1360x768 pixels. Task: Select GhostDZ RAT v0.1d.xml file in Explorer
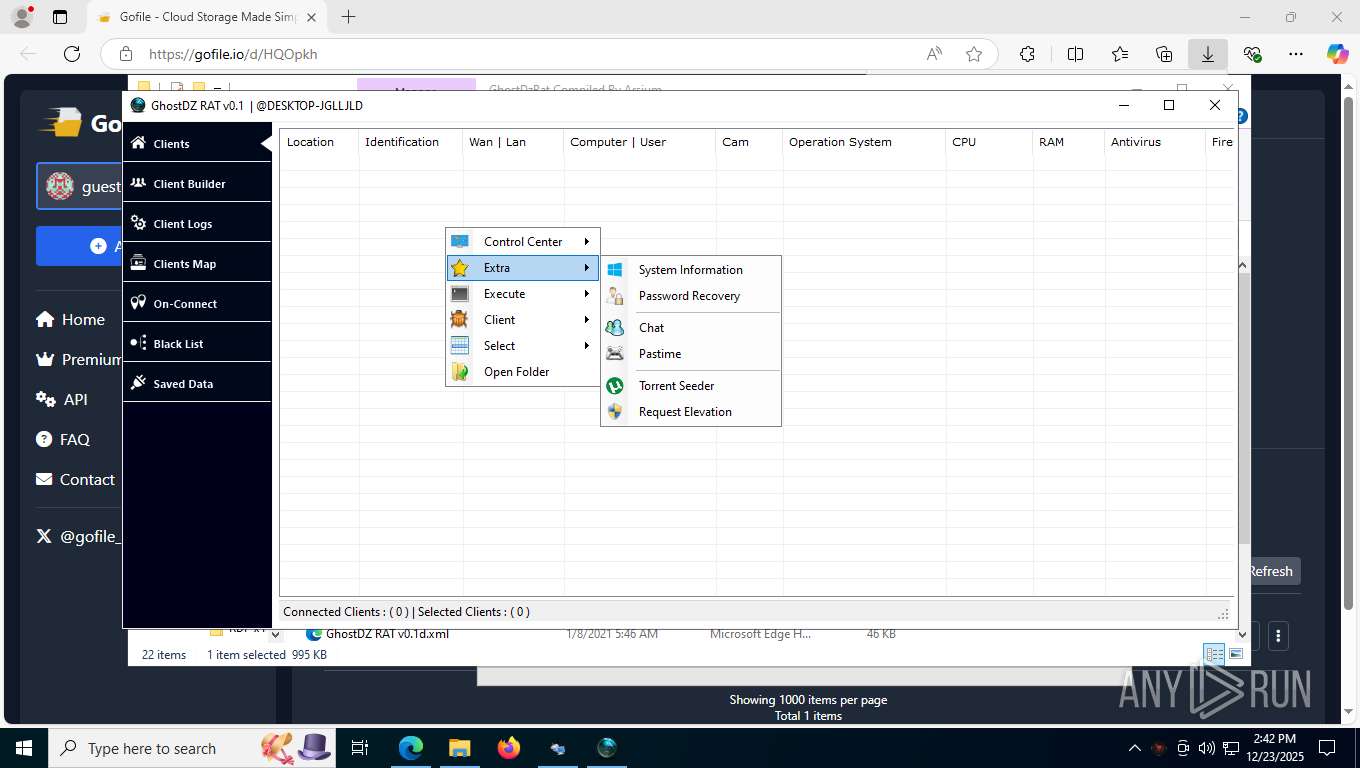387,634
